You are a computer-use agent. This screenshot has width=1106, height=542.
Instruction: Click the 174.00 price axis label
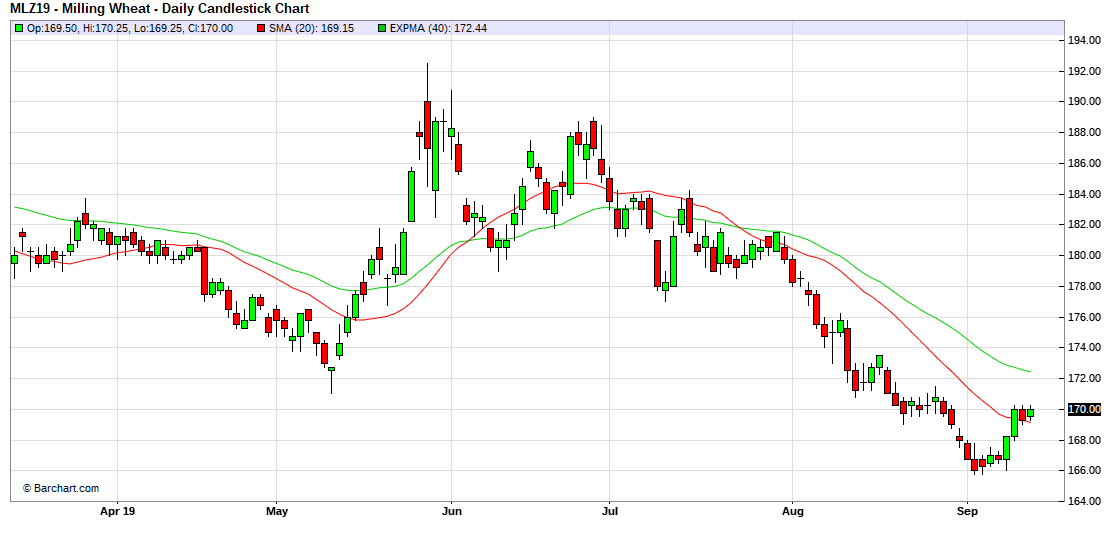point(1085,348)
